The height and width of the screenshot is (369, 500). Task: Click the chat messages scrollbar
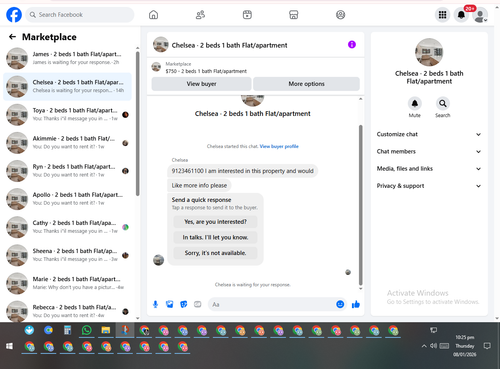pos(360,205)
